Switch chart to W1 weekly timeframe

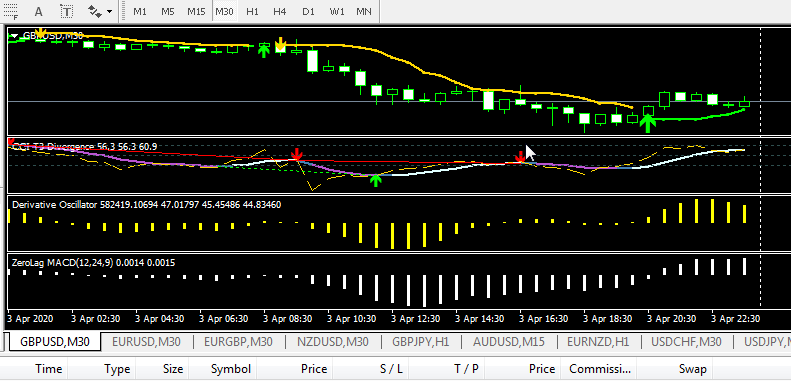[336, 11]
